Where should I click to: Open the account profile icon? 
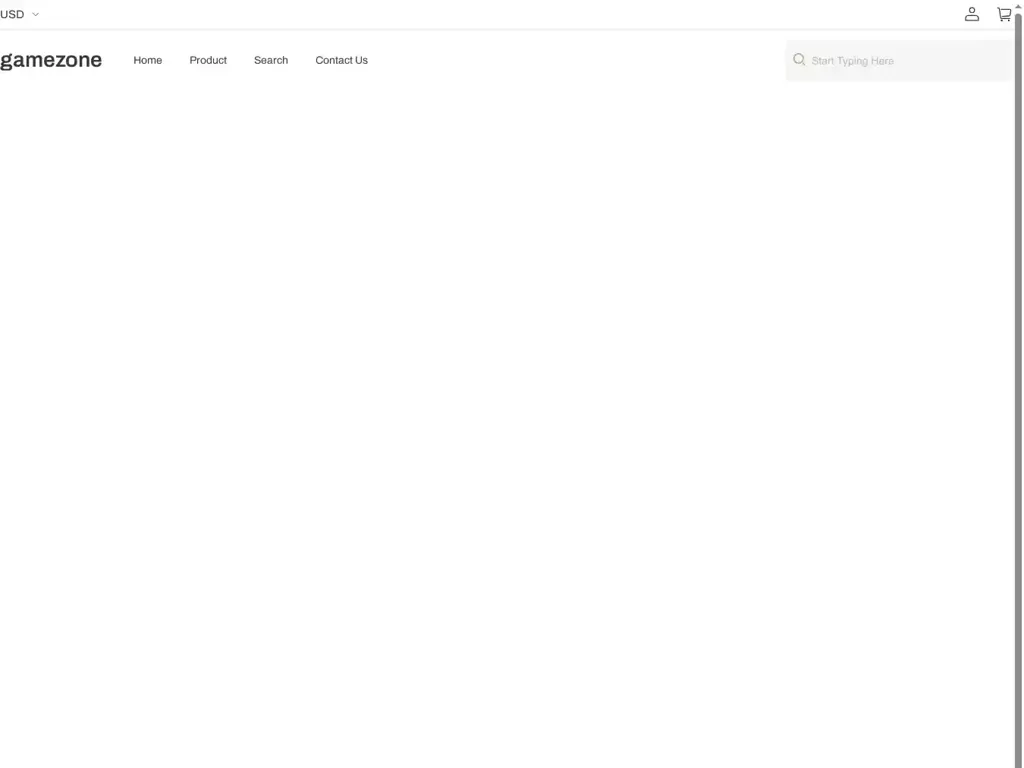click(x=971, y=14)
